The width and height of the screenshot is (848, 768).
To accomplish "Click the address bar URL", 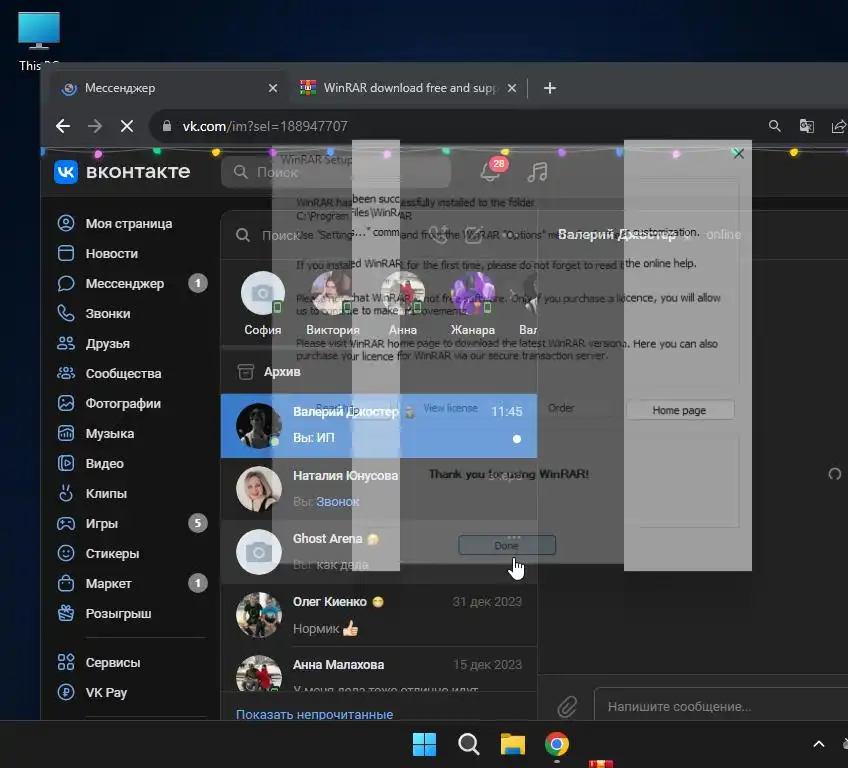I will click(265, 126).
